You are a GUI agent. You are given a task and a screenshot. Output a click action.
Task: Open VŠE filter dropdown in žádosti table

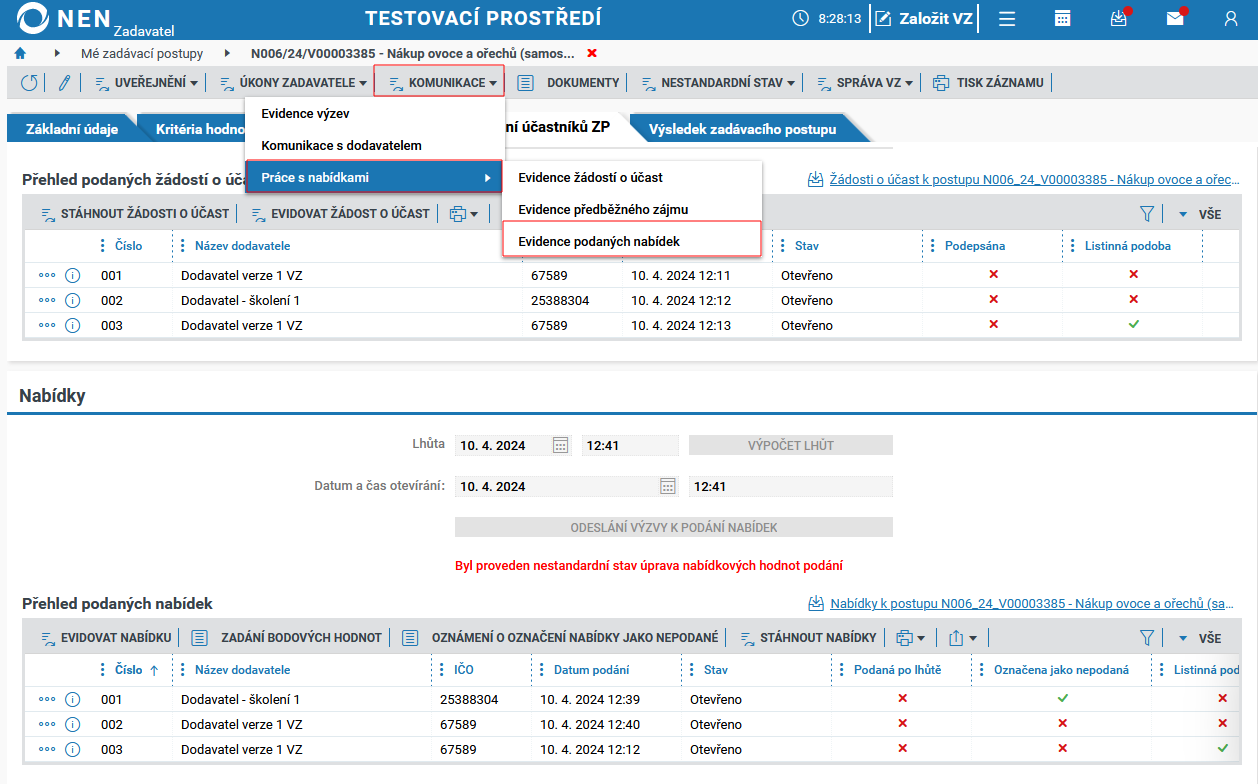pyautogui.click(x=1199, y=214)
